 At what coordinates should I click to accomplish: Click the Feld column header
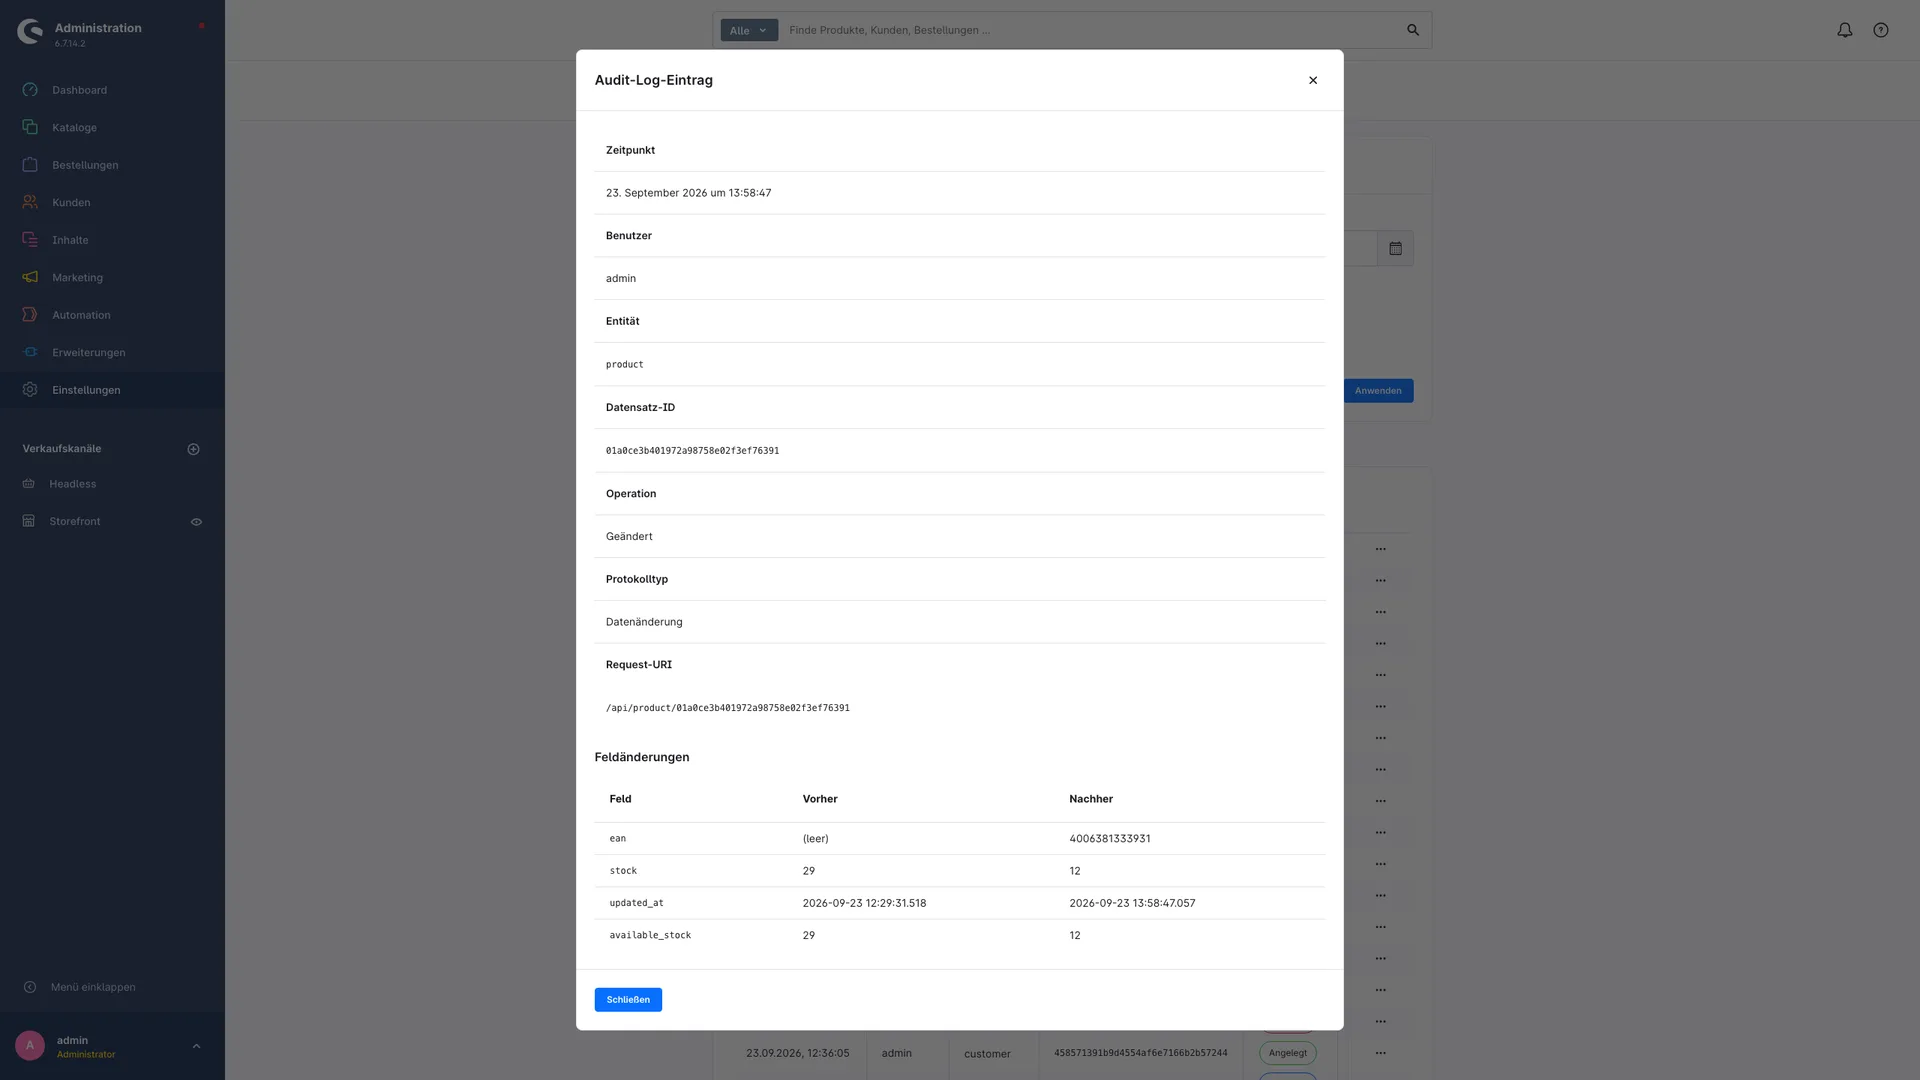tap(620, 799)
